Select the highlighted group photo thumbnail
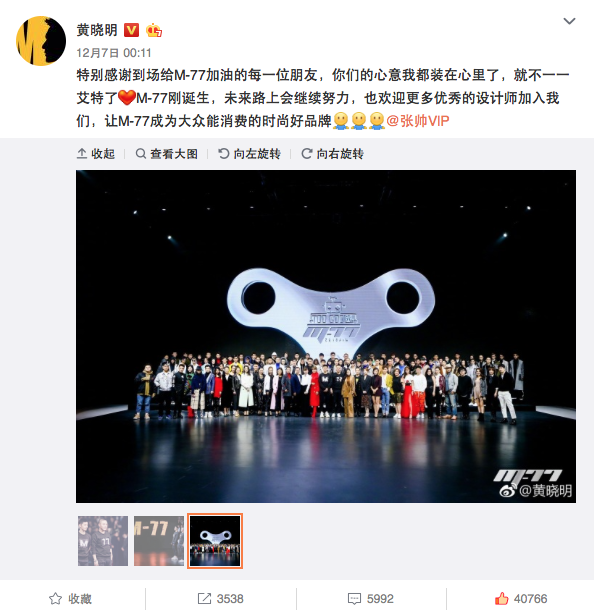This screenshot has width=594, height=615. click(x=215, y=540)
